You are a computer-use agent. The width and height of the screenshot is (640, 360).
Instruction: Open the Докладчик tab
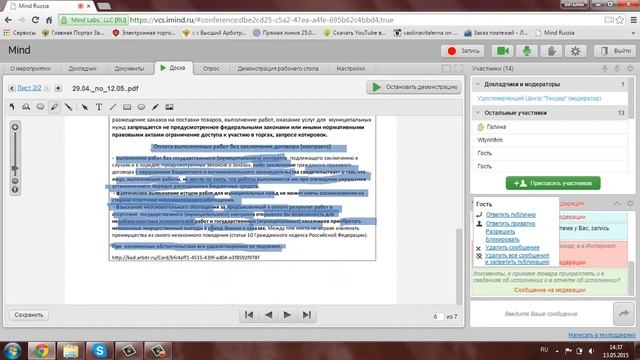pos(82,69)
